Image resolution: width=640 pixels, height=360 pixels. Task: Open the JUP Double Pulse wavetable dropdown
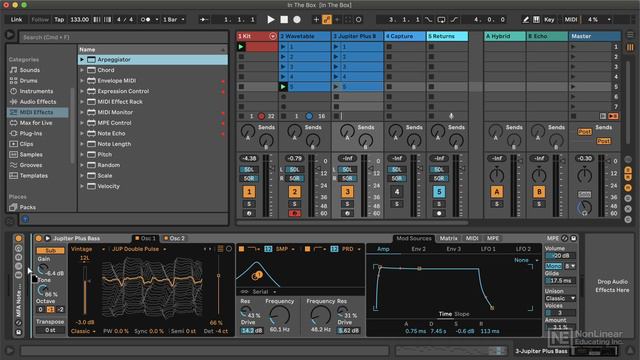pyautogui.click(x=139, y=249)
